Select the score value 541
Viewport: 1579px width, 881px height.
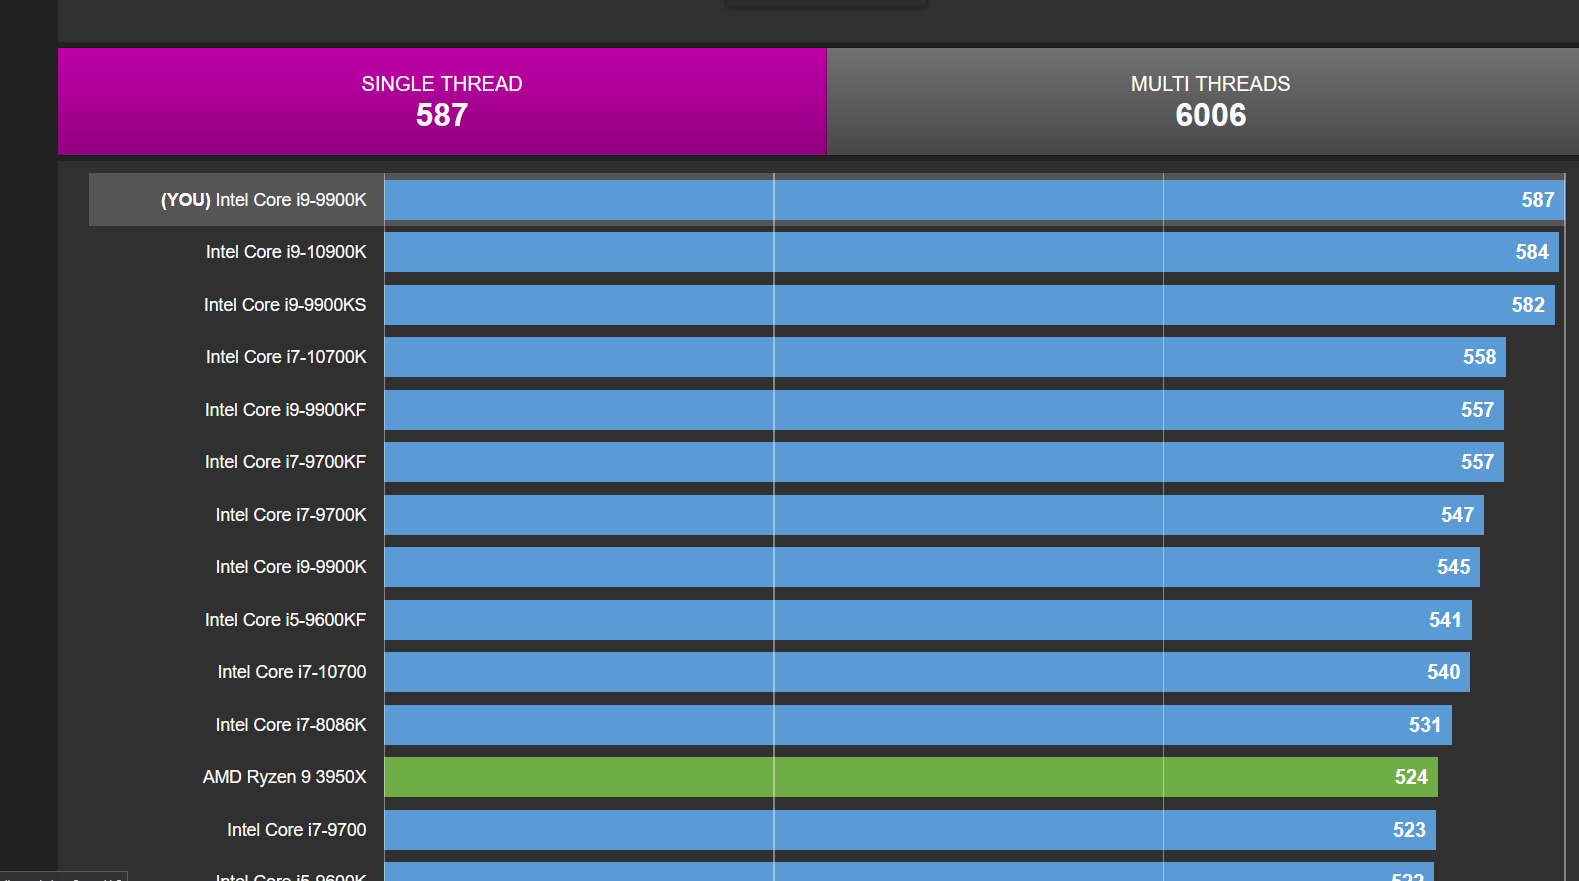(1445, 620)
